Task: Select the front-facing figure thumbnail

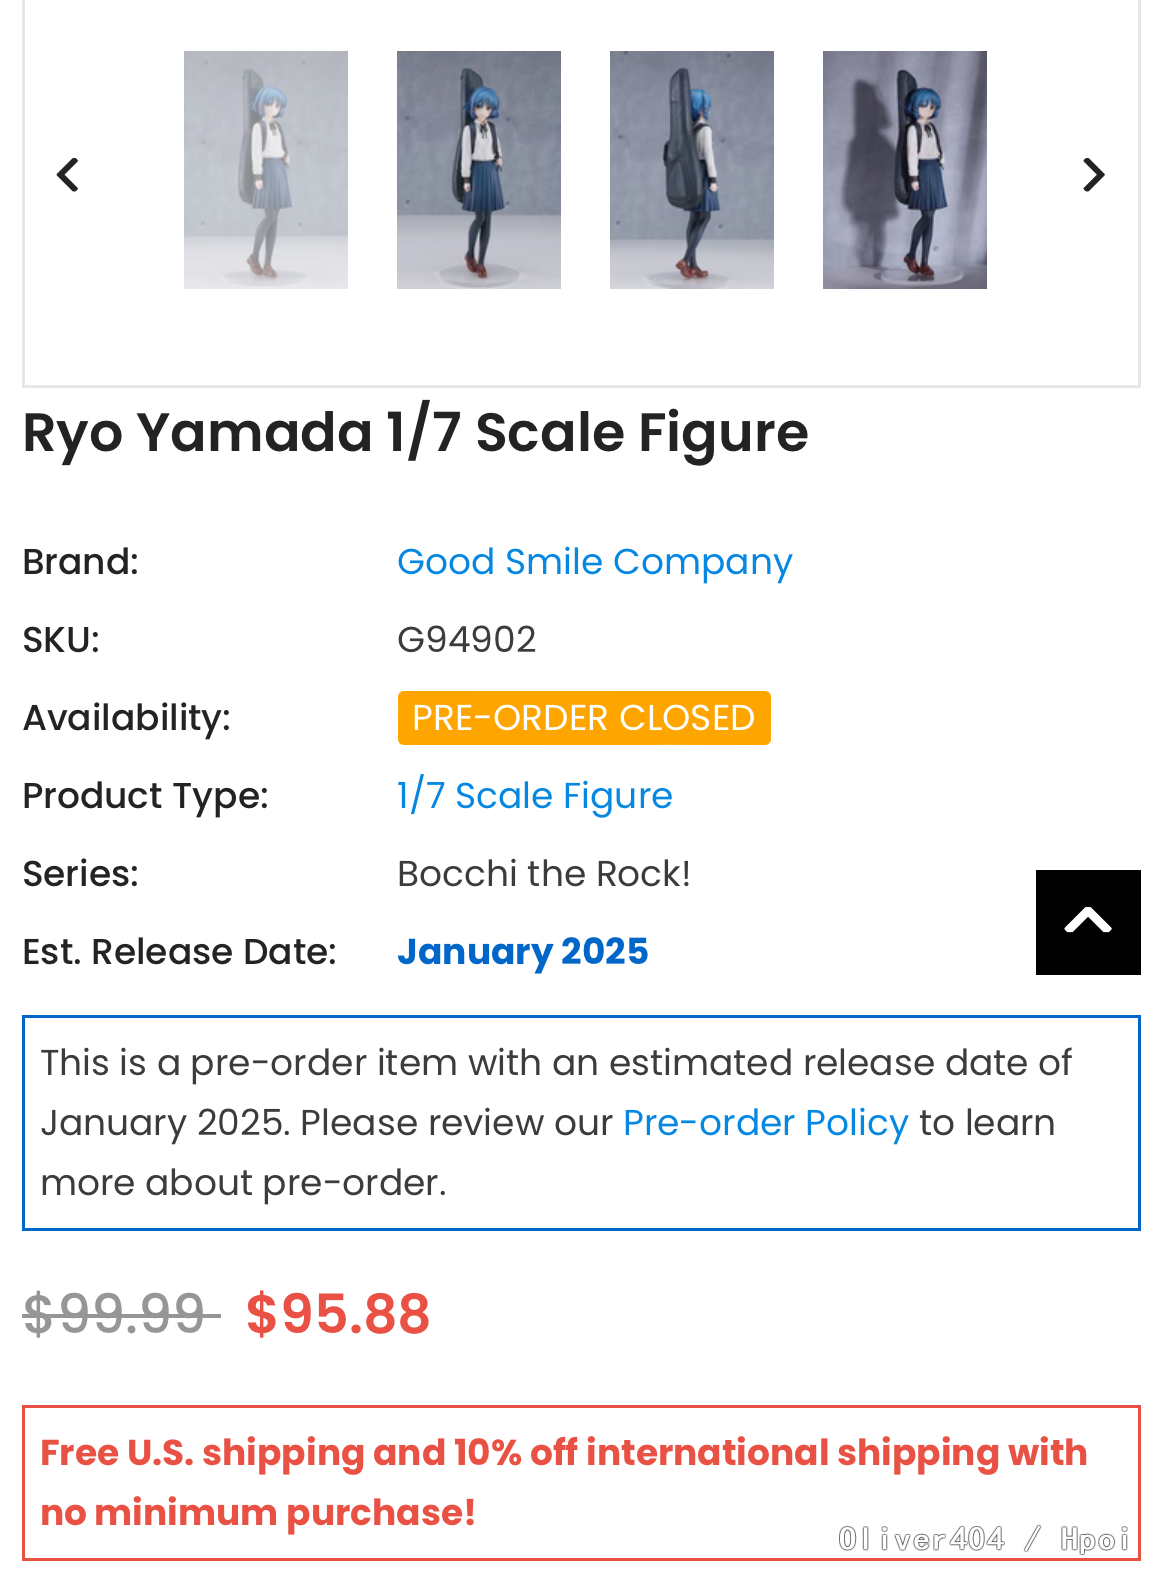Action: 479,170
